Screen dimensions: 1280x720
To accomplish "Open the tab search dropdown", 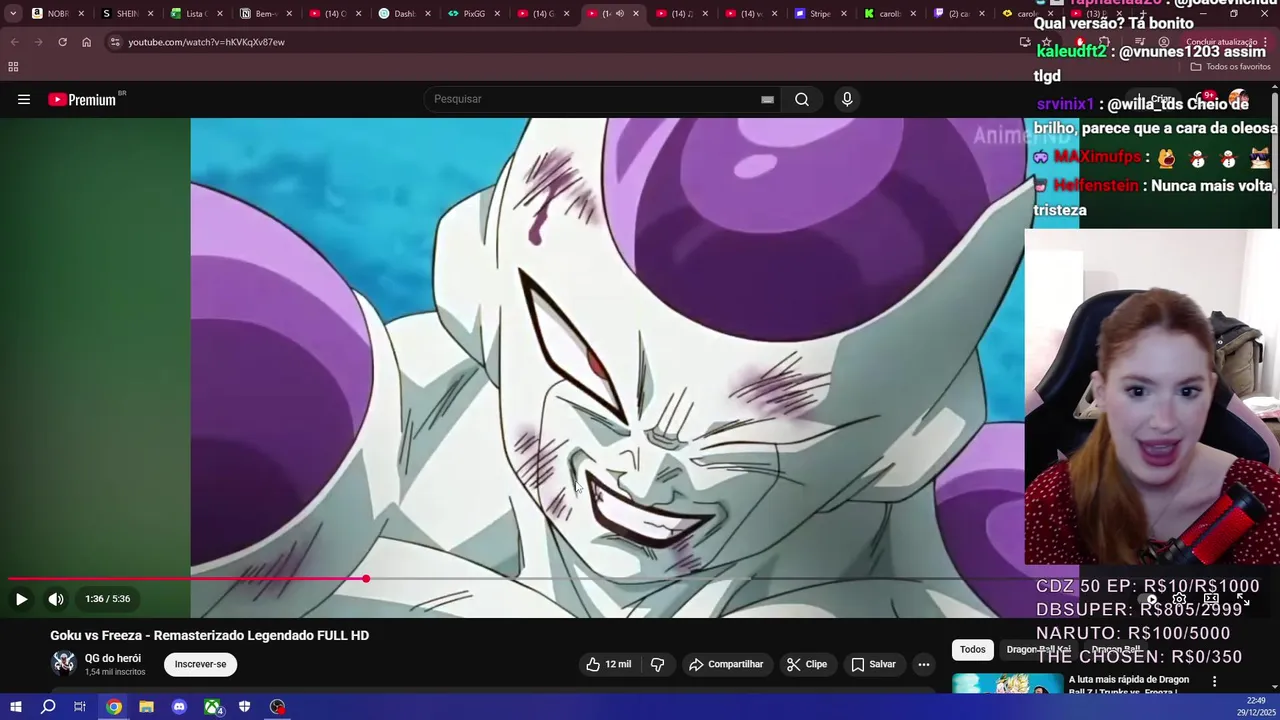I will coord(12,14).
